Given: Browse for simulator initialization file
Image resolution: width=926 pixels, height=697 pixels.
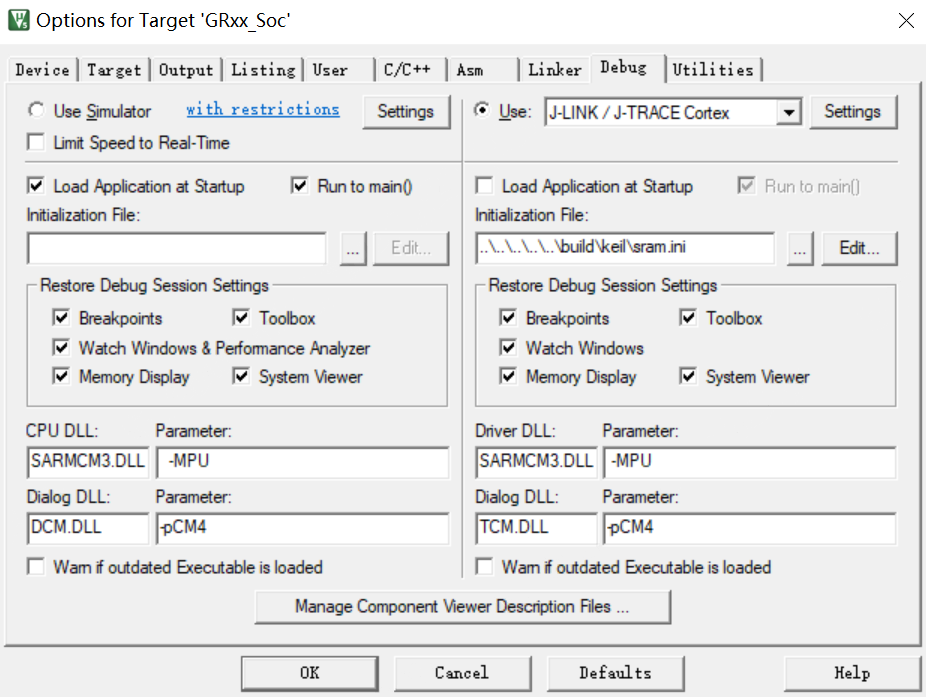Looking at the screenshot, I should point(353,249).
